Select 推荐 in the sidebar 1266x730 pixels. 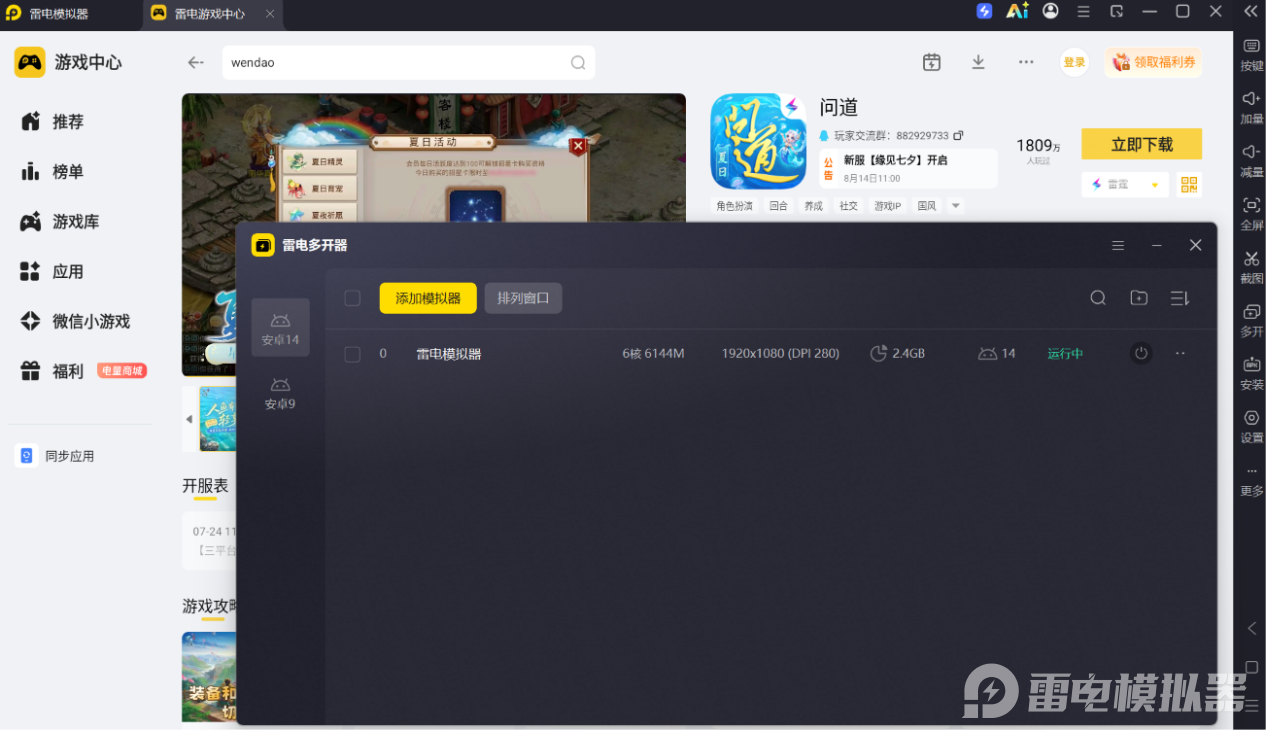point(68,122)
